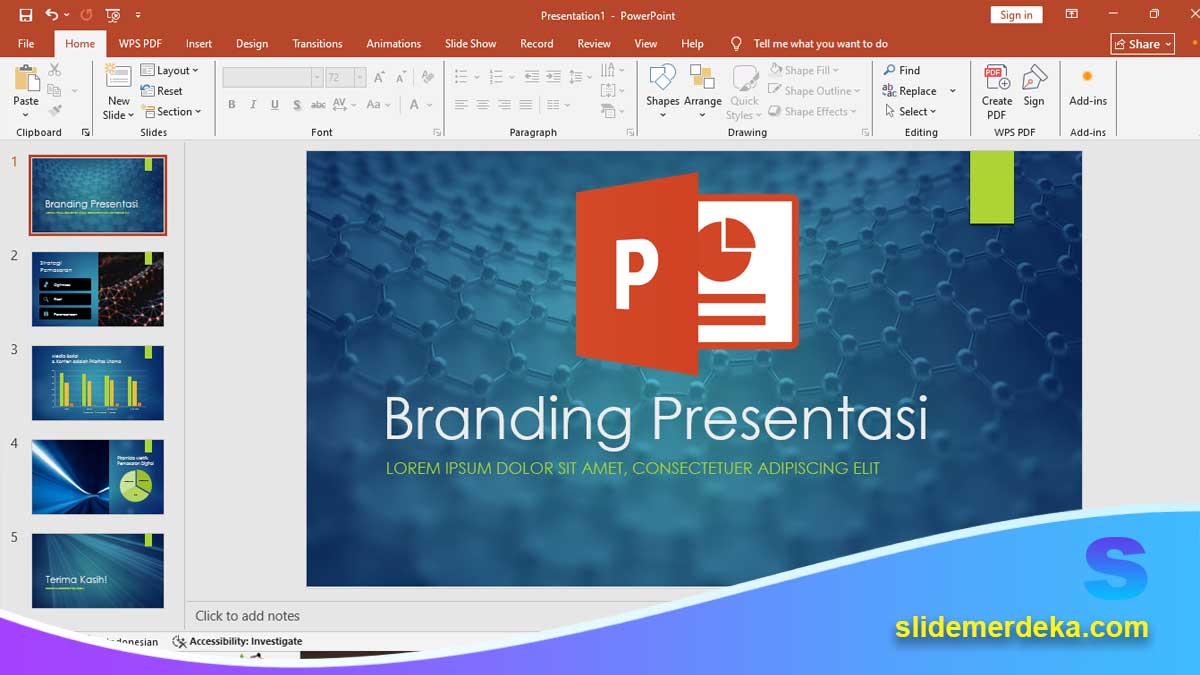Clear all formatting
Viewport: 1200px width, 675px height.
coord(427,77)
